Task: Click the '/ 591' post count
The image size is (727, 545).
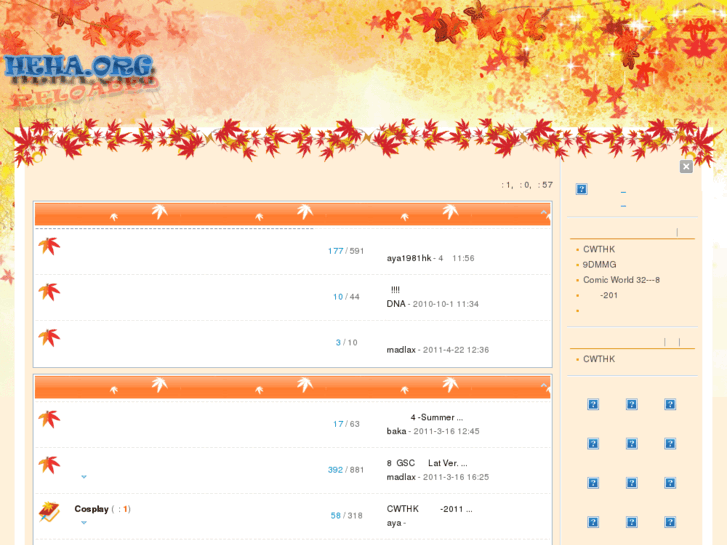Action: point(355,251)
